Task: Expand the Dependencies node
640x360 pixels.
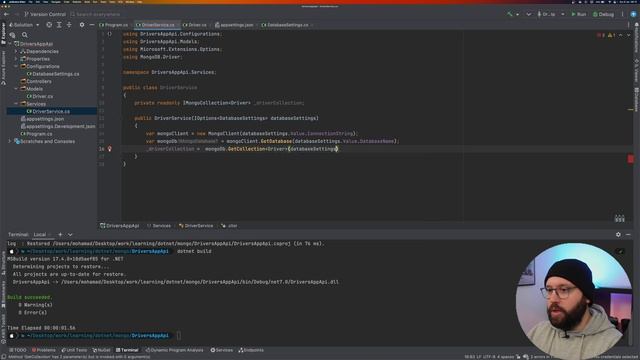Action: pos(16,51)
